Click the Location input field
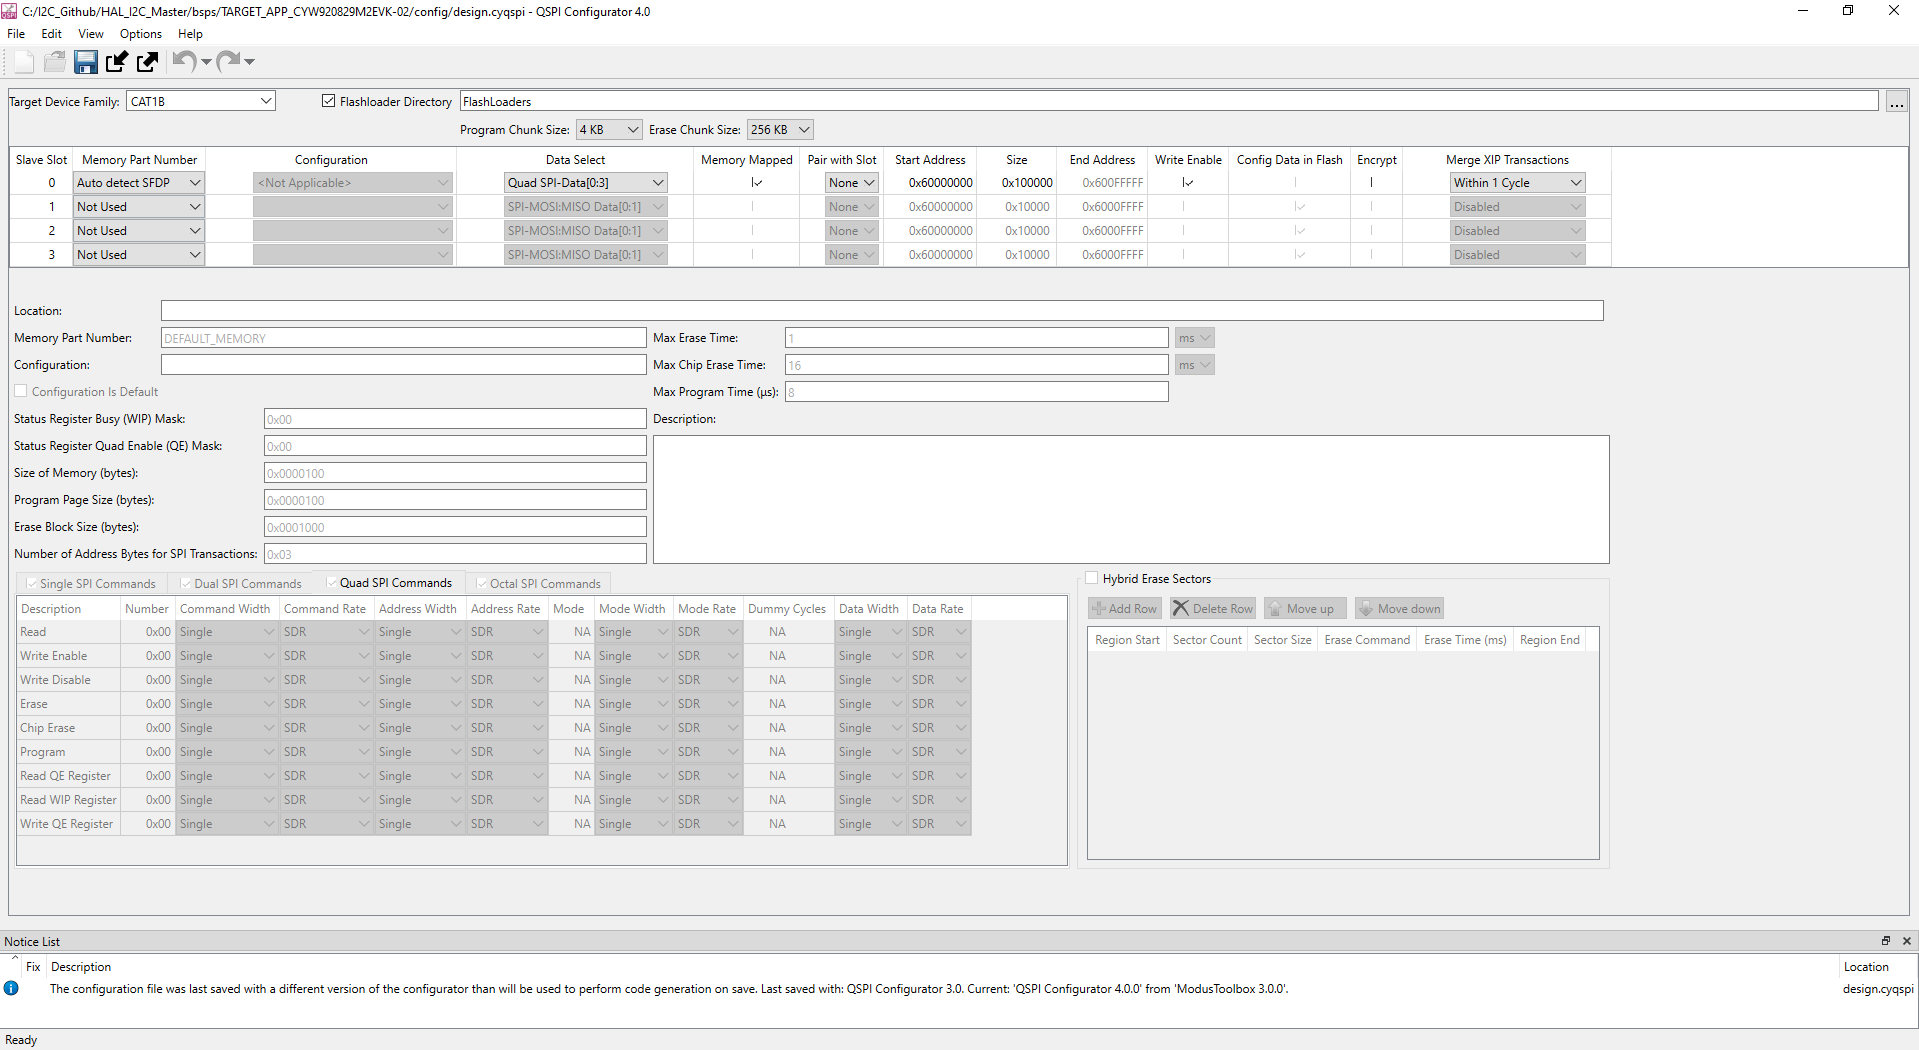1919x1050 pixels. click(882, 311)
